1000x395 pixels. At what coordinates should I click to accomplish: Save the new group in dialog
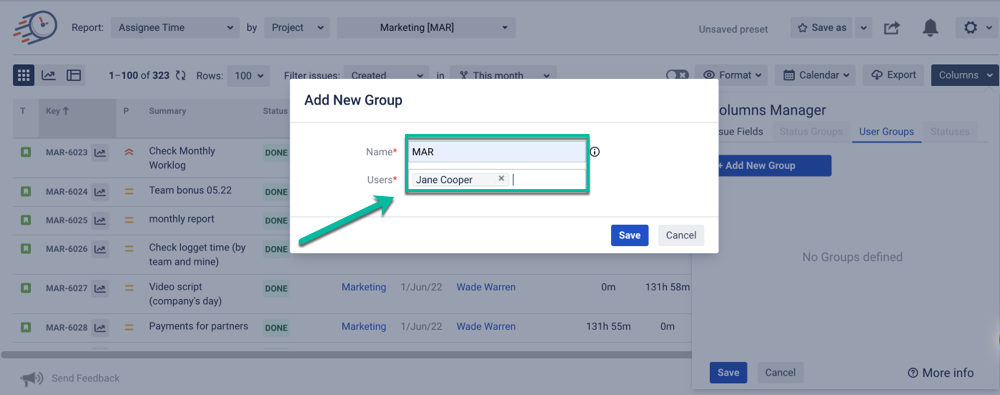click(x=629, y=235)
